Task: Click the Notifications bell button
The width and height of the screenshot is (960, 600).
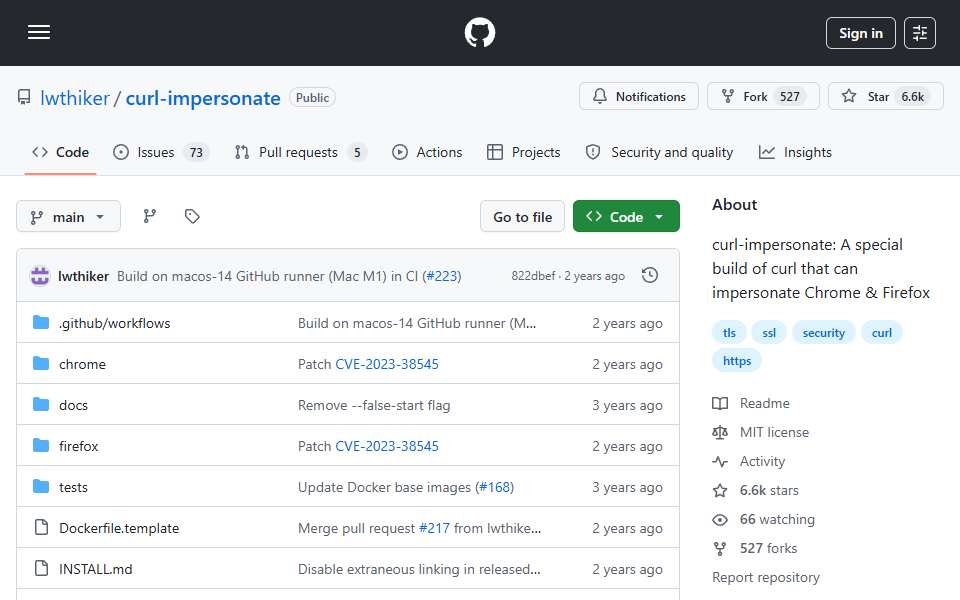Action: click(639, 97)
